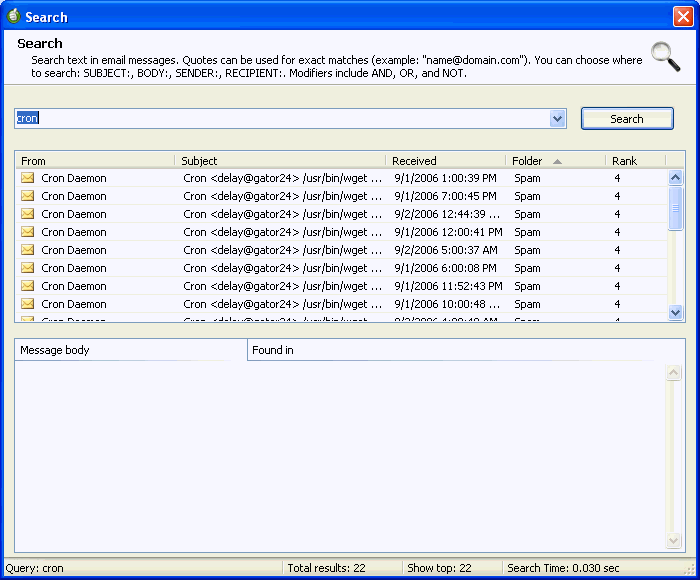Click Cron Daemon in the 9/2/2006 12:44:39 row
The height and width of the screenshot is (580, 700).
point(74,214)
